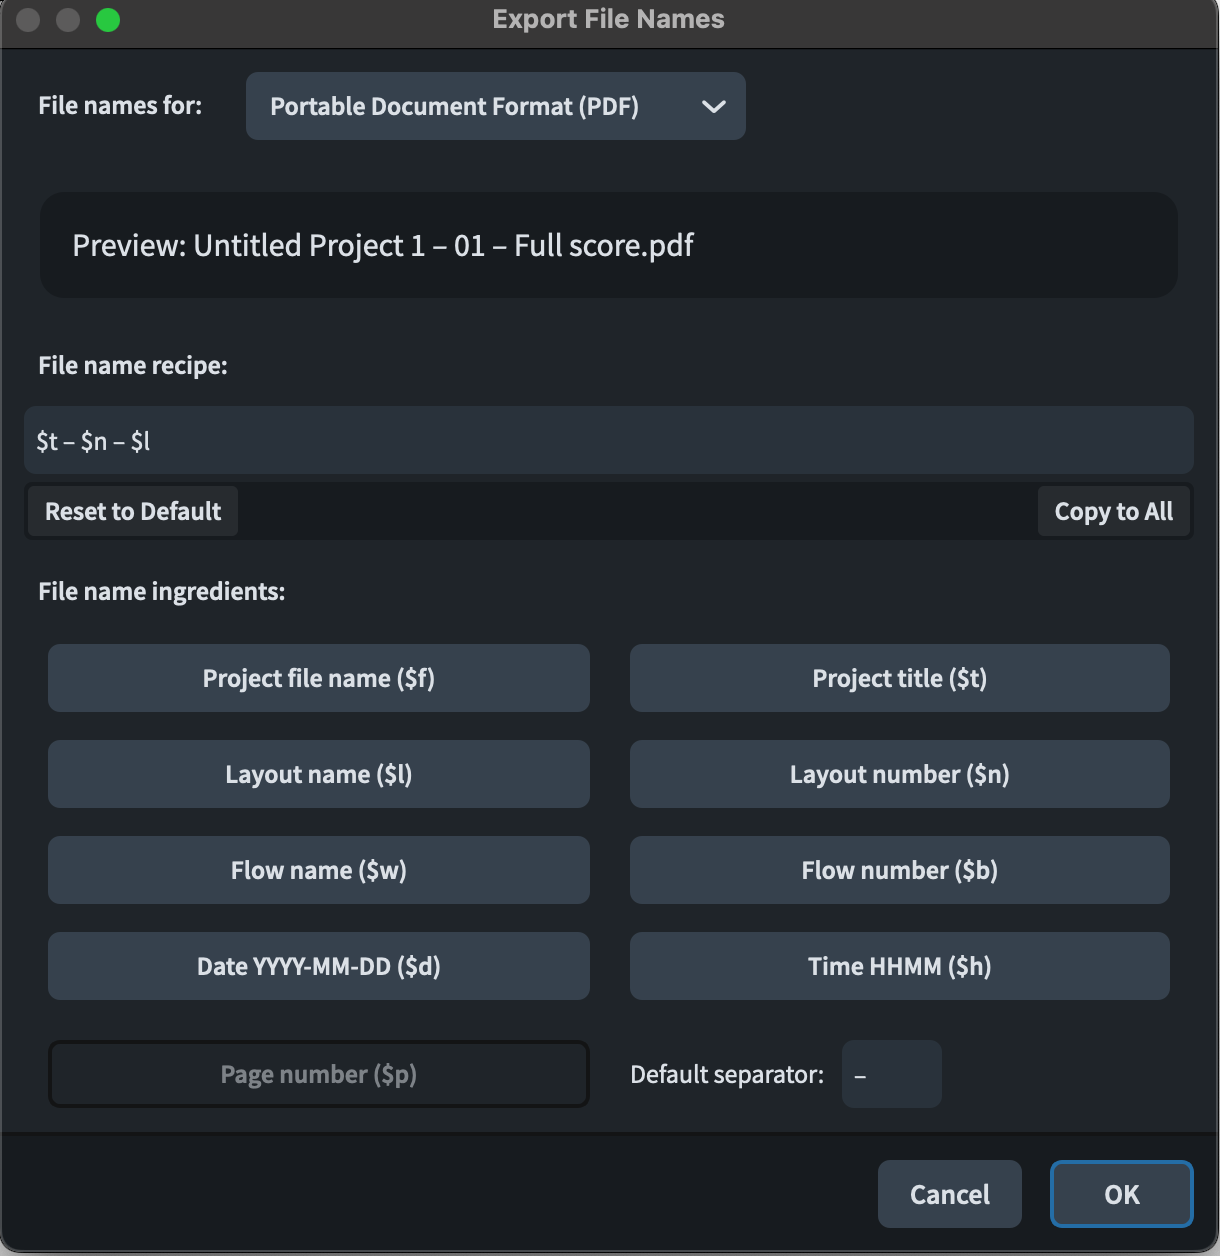Image resolution: width=1220 pixels, height=1256 pixels.
Task: Insert the Flow number ($b) ingredient
Action: pos(899,870)
